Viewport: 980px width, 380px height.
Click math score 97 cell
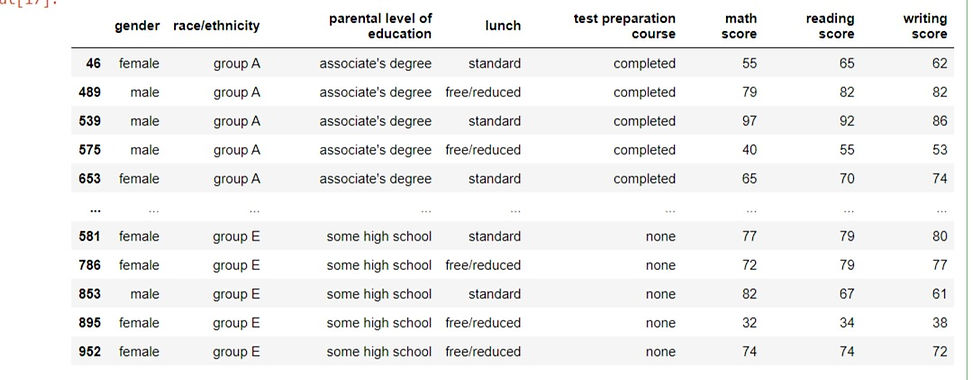(749, 121)
